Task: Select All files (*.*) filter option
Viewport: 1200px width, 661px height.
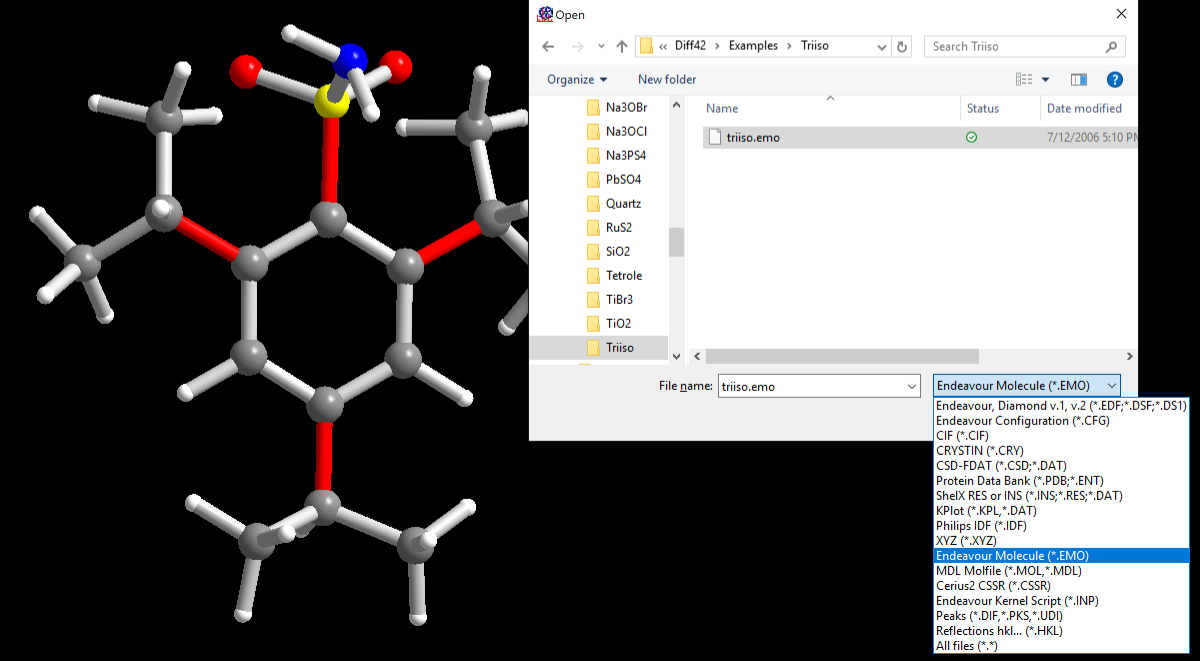Action: [x=966, y=646]
